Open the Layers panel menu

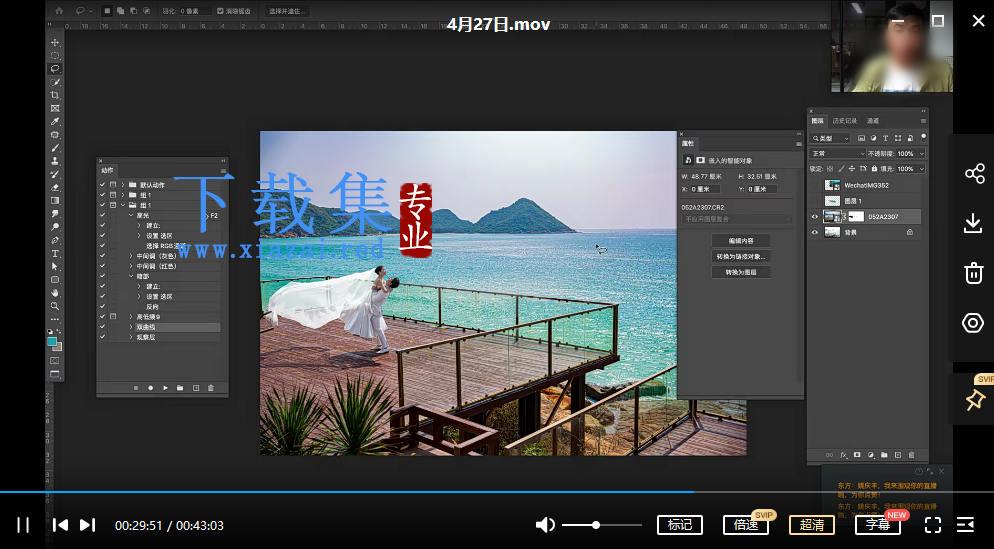point(923,120)
